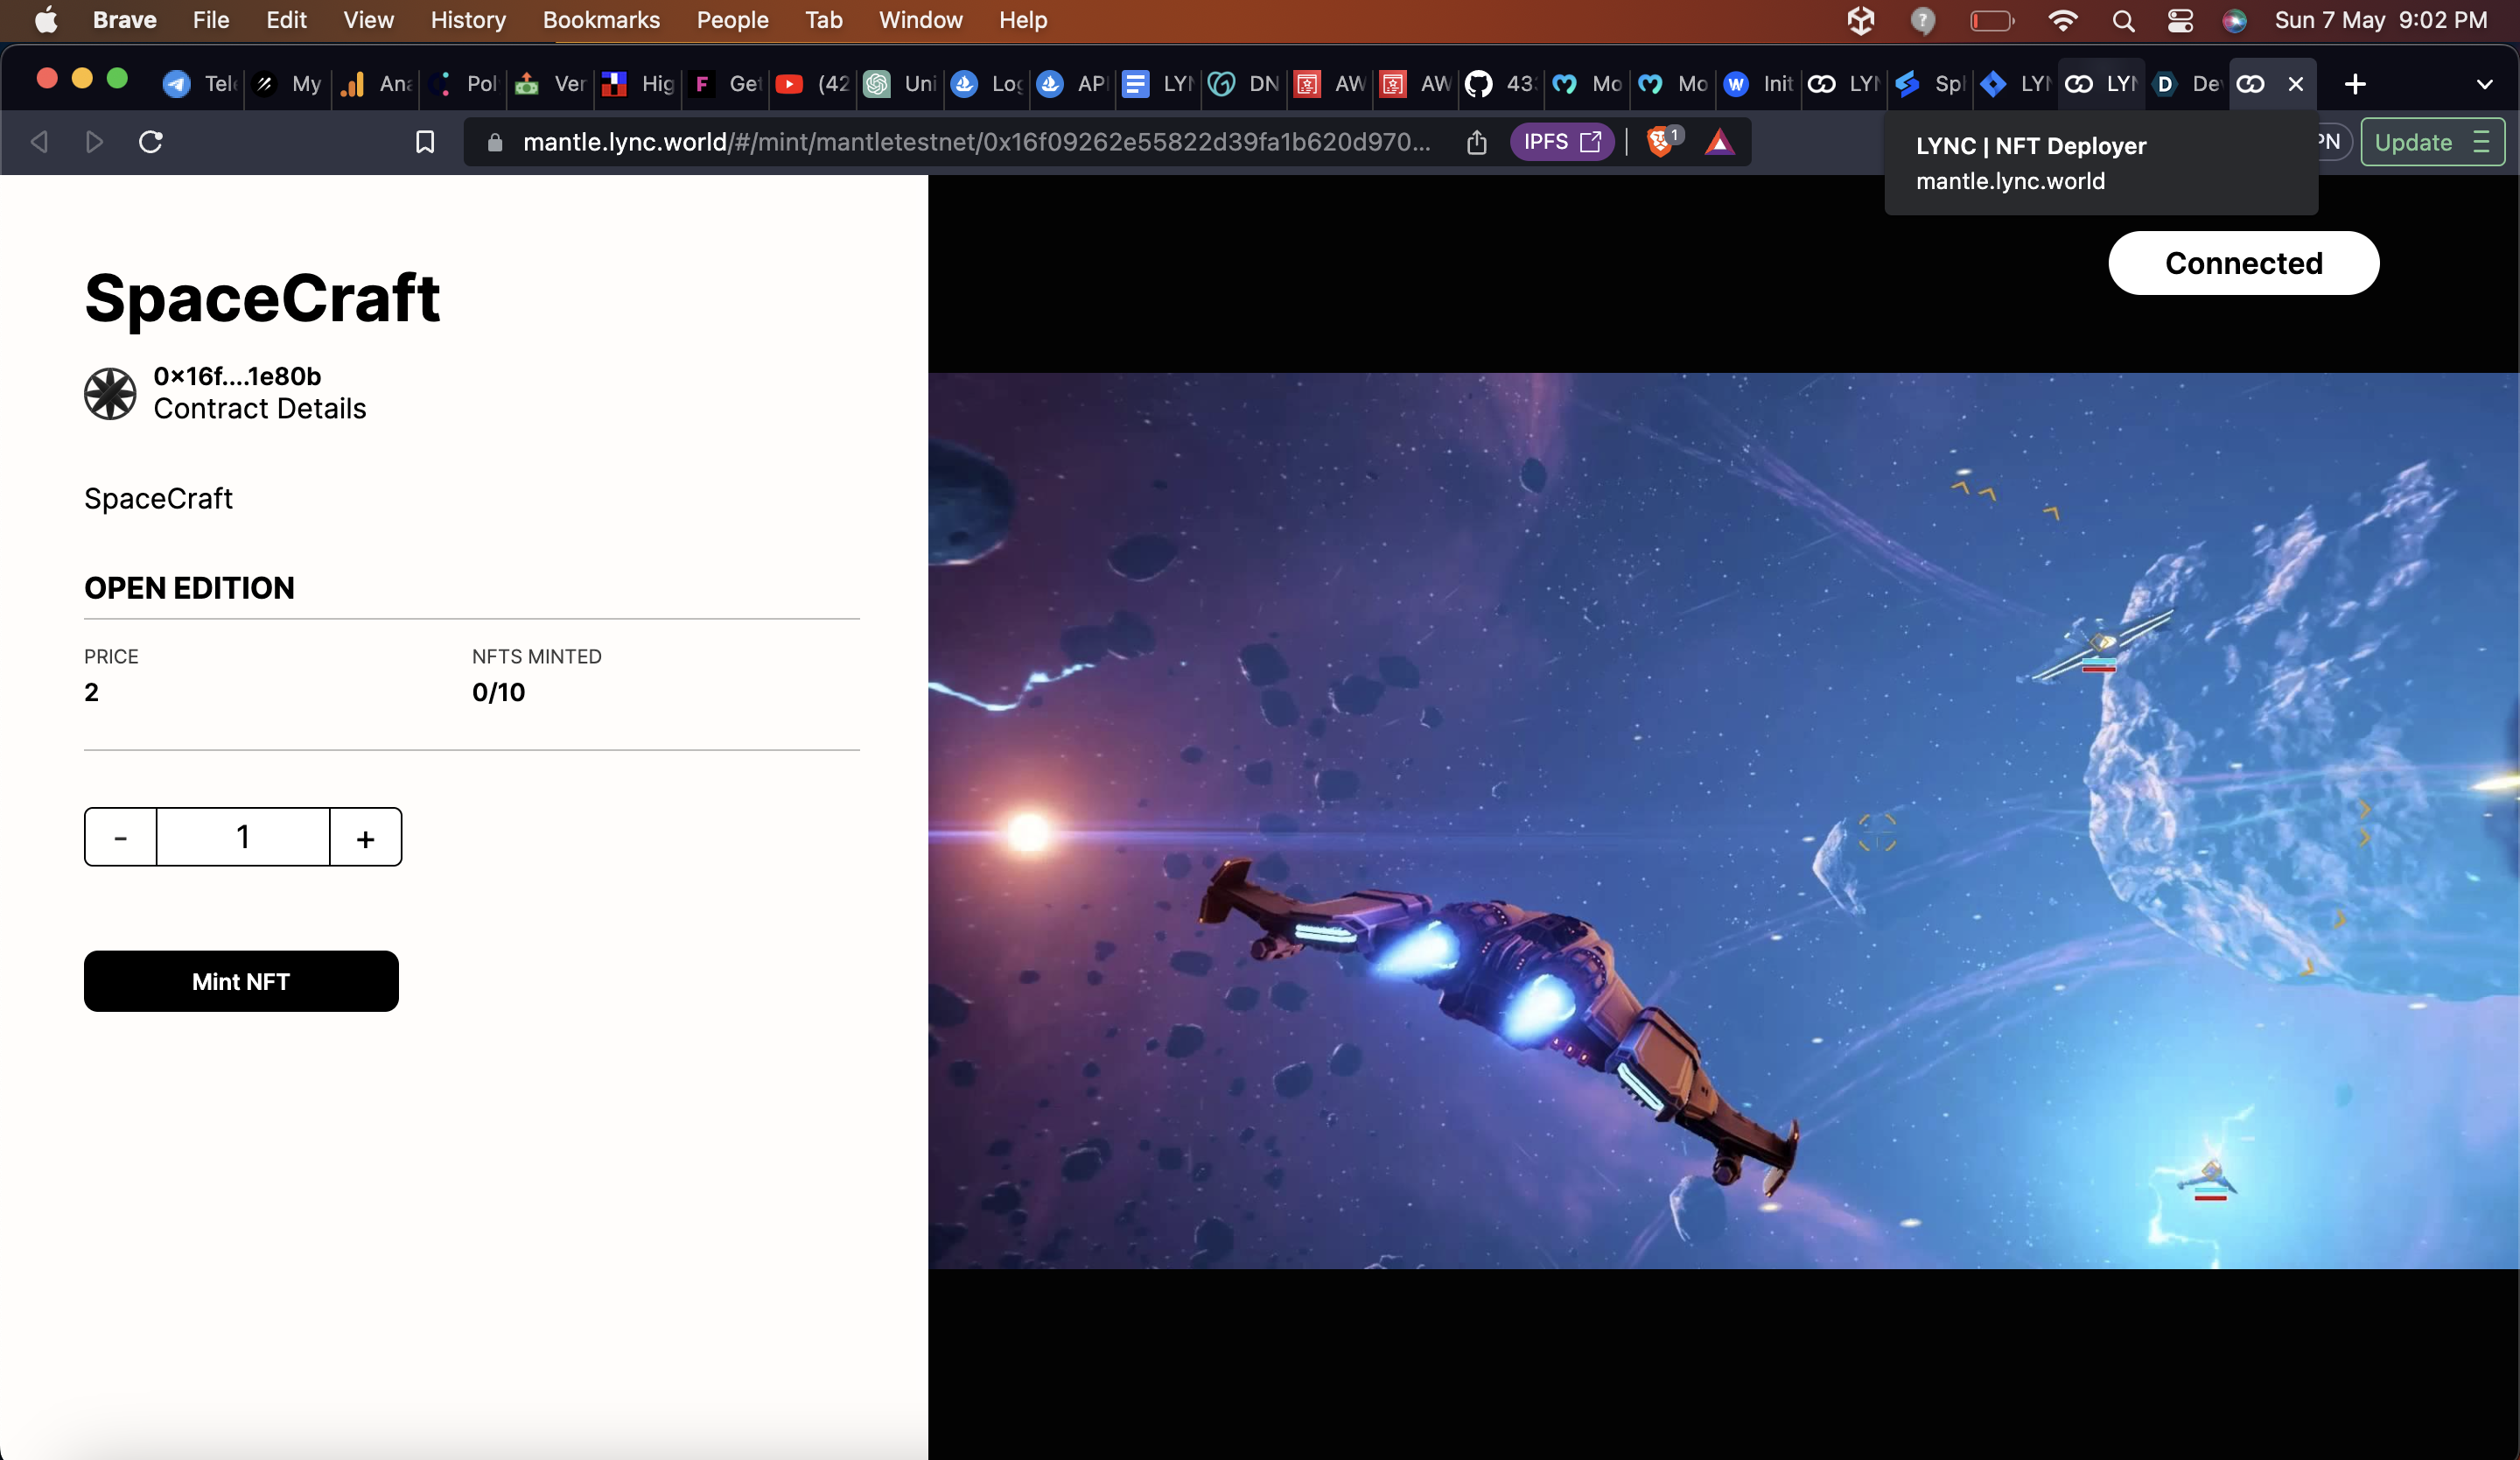Click the Brave Rewards triangle icon

[1719, 142]
